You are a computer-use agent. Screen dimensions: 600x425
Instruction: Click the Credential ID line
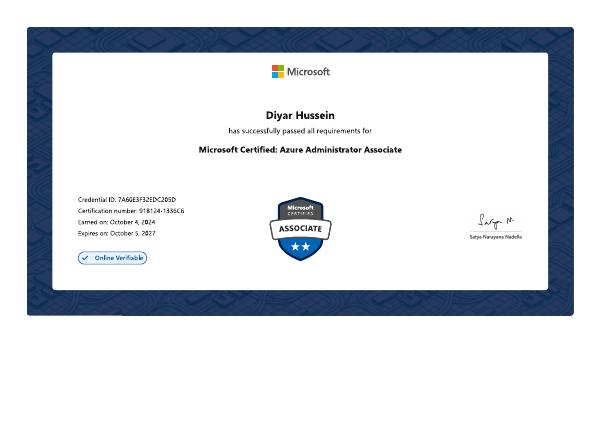[127, 200]
